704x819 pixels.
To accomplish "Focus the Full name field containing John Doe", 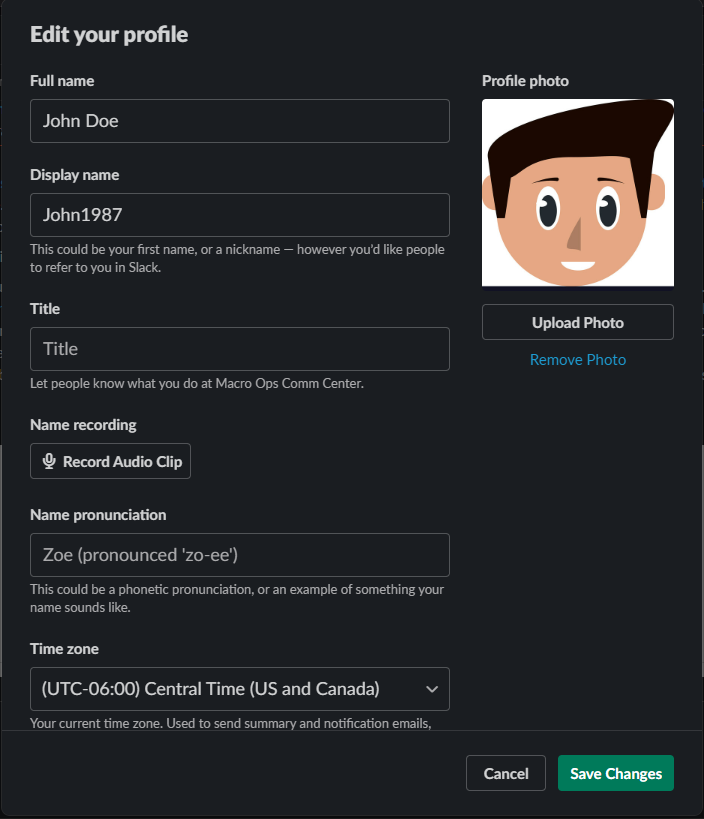I will pyautogui.click(x=240, y=121).
